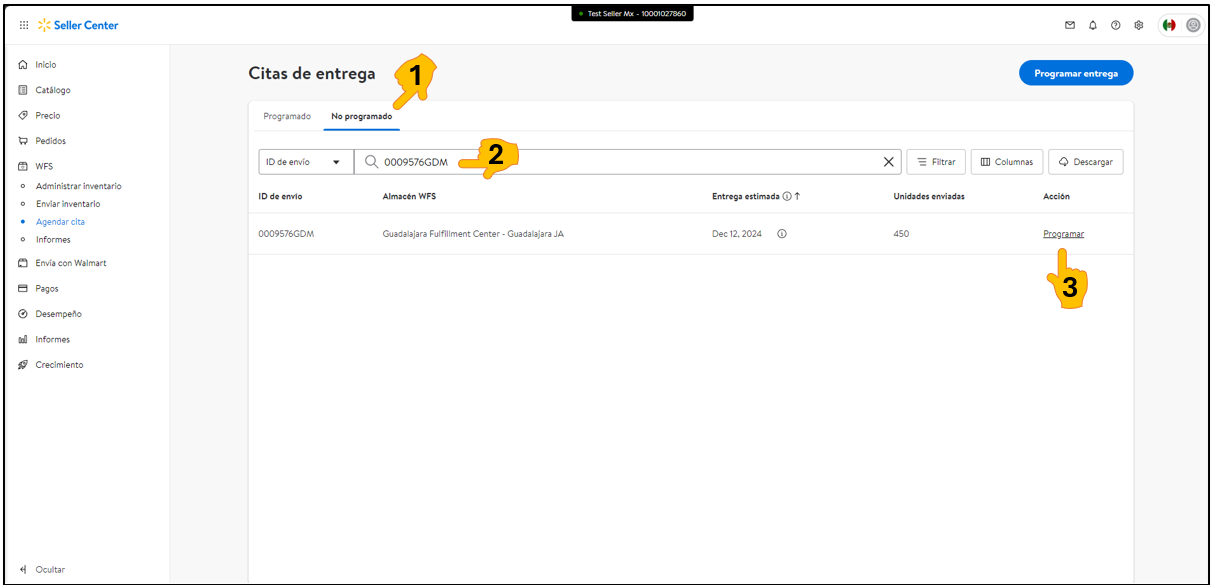Click the Almacén WFS column header
The height and width of the screenshot is (585, 1213).
(409, 196)
